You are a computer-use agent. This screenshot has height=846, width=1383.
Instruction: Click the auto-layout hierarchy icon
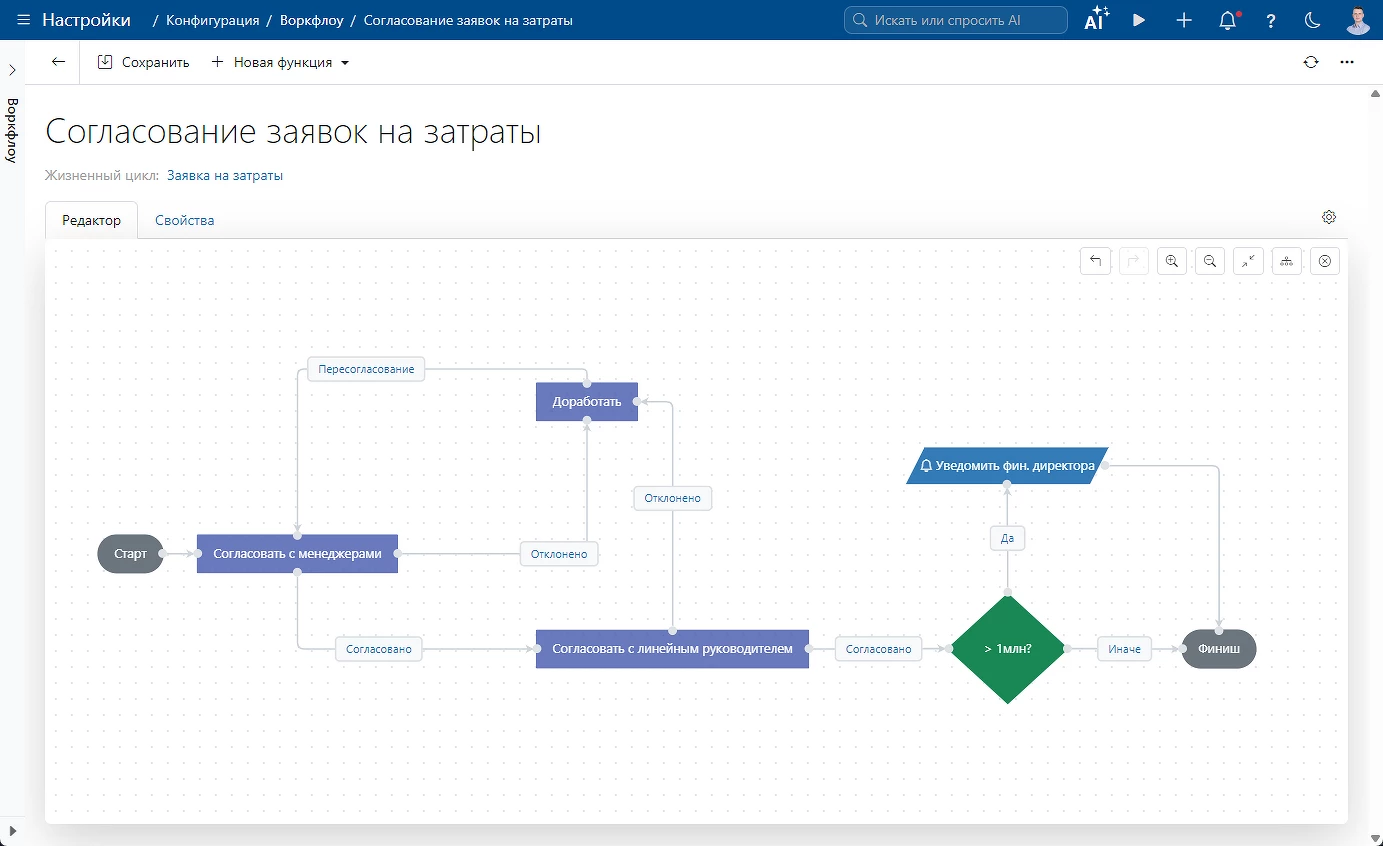[1286, 261]
